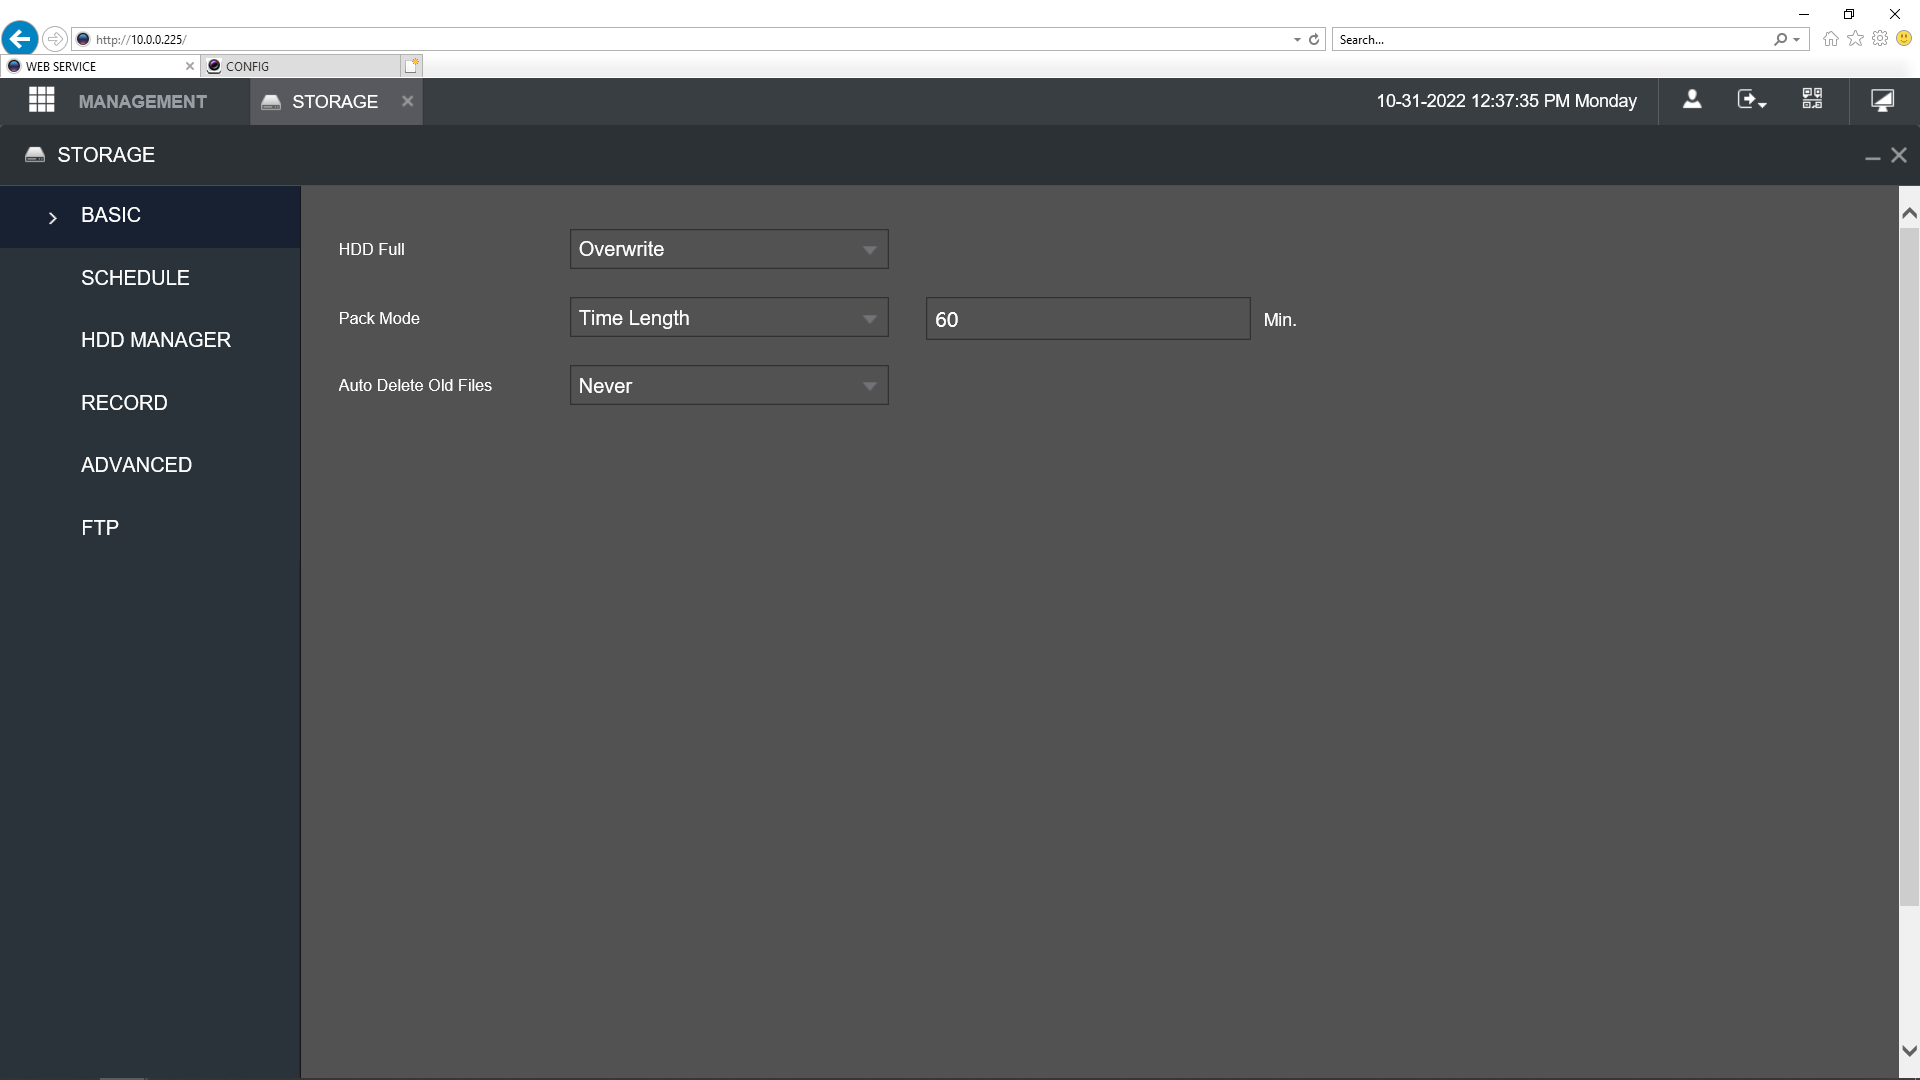
Task: Open Auto Delete Old Files dropdown
Action: [x=729, y=386]
